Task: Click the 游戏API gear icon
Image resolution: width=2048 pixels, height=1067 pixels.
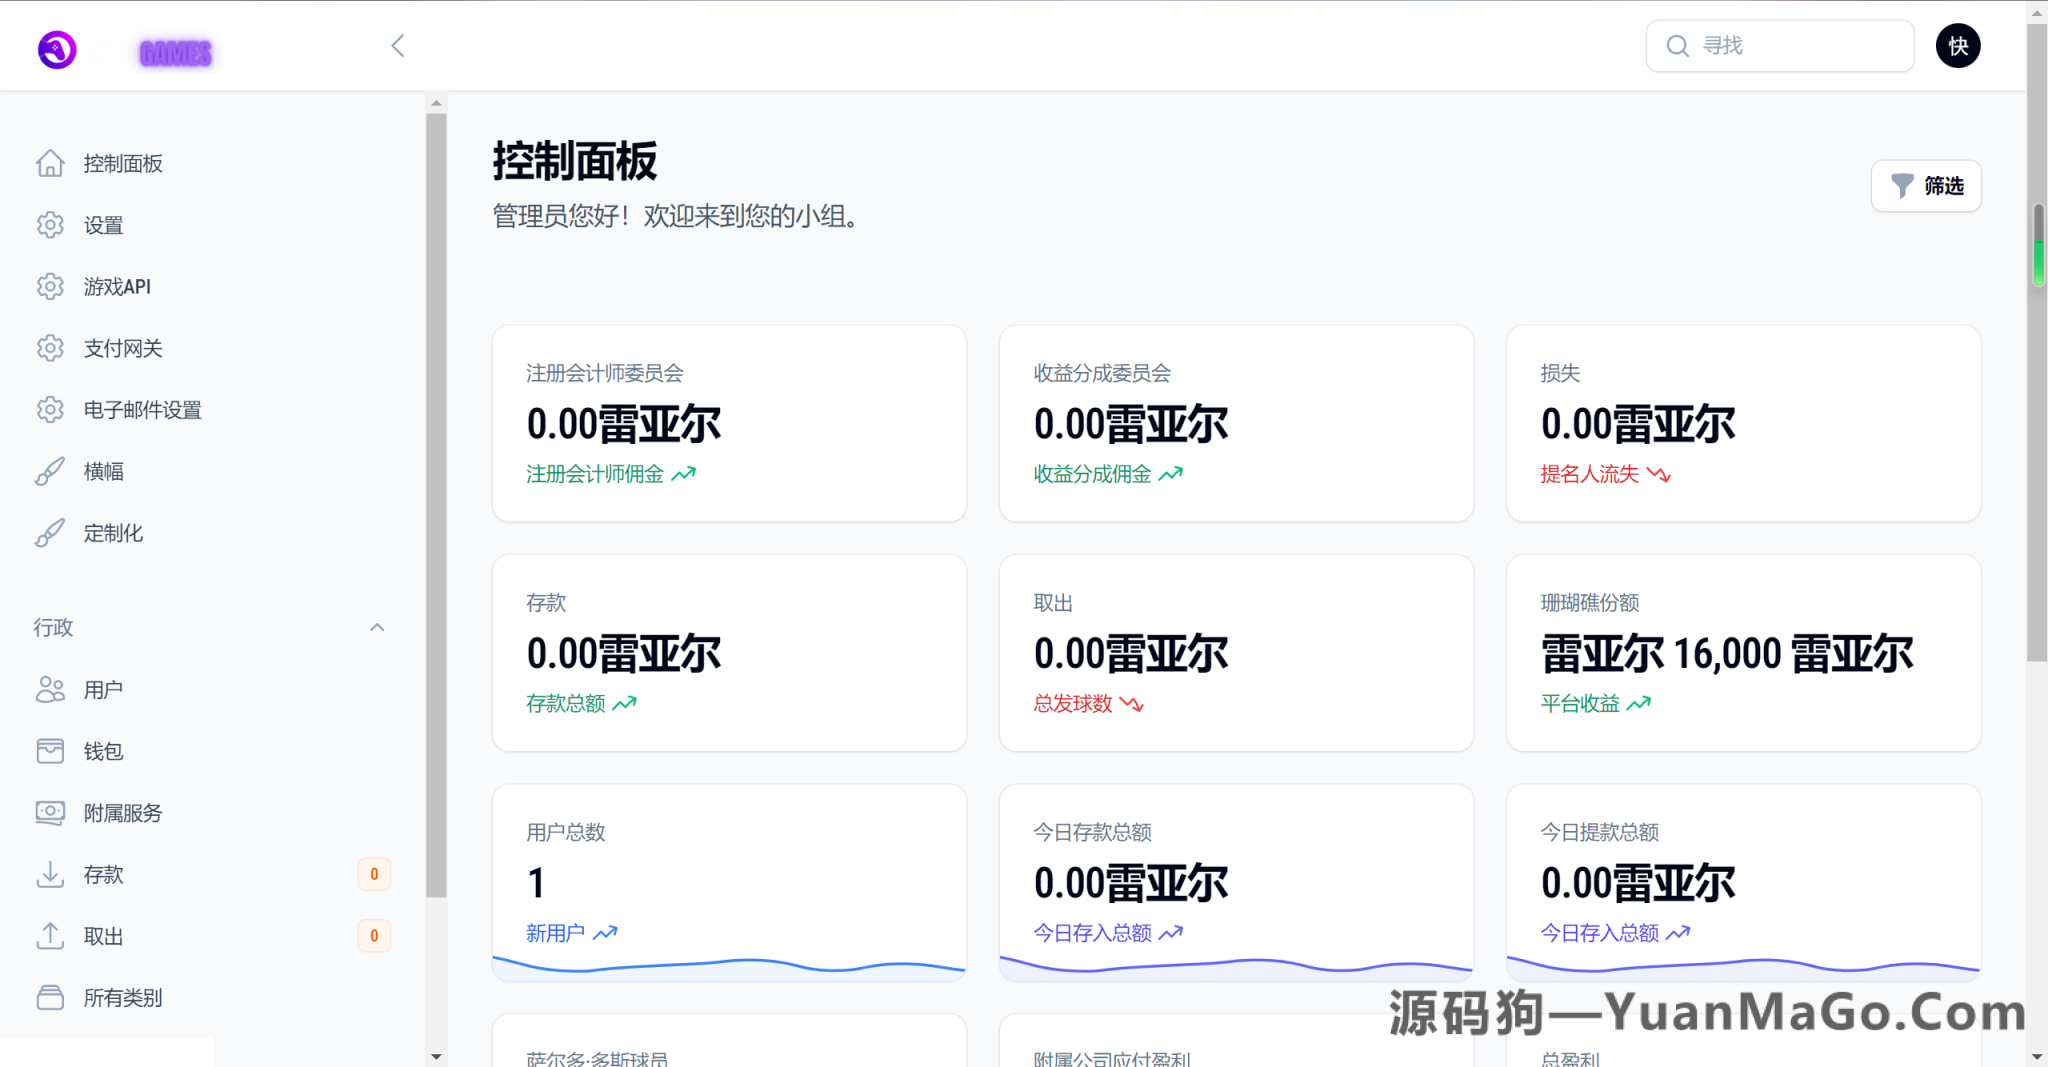Action: click(50, 286)
